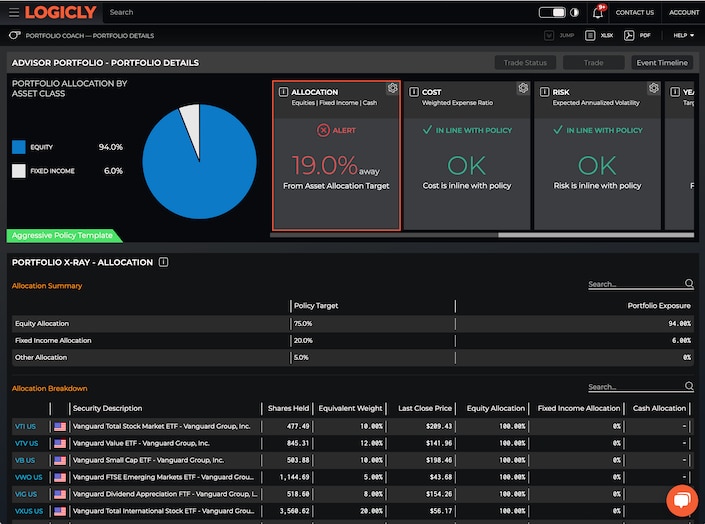Focus the Allocation Breakdown search field

[636, 386]
